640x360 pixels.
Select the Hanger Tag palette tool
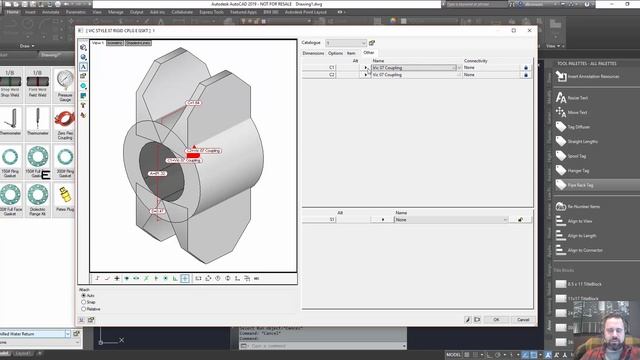pyautogui.click(x=573, y=171)
